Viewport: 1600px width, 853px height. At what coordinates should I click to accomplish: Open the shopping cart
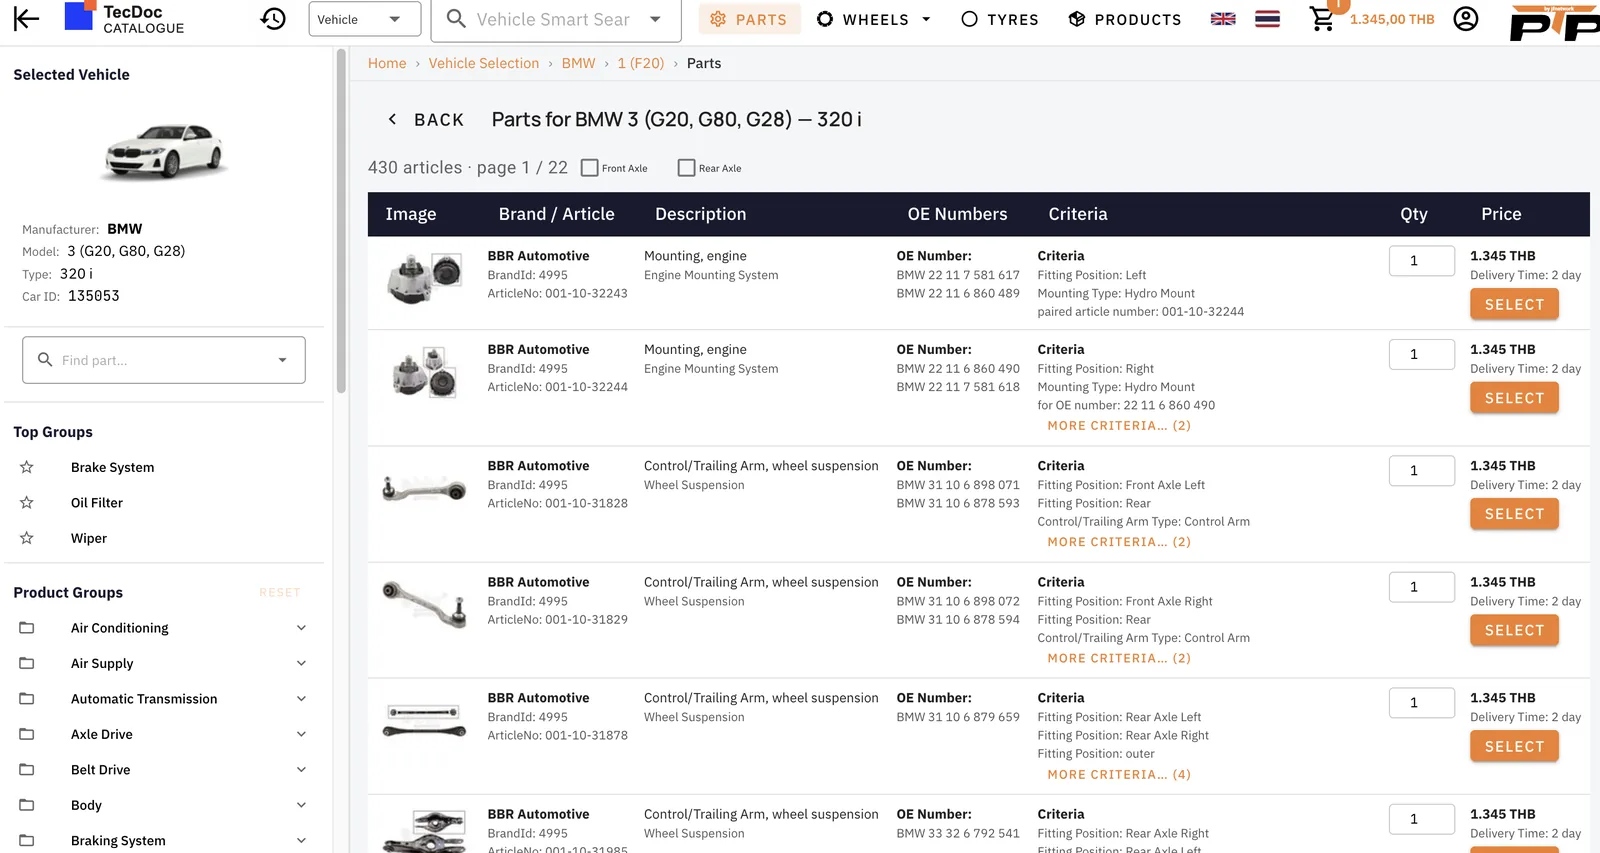tap(1322, 19)
